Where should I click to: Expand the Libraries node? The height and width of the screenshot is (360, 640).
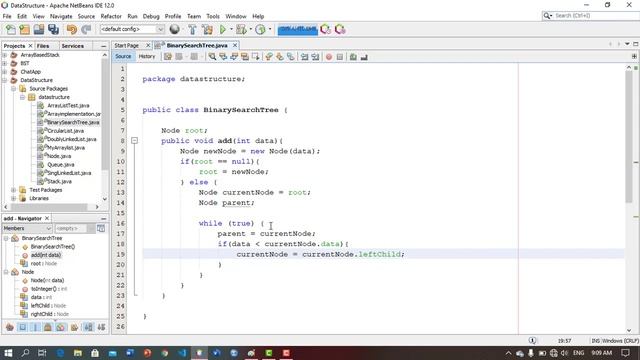coord(13,198)
